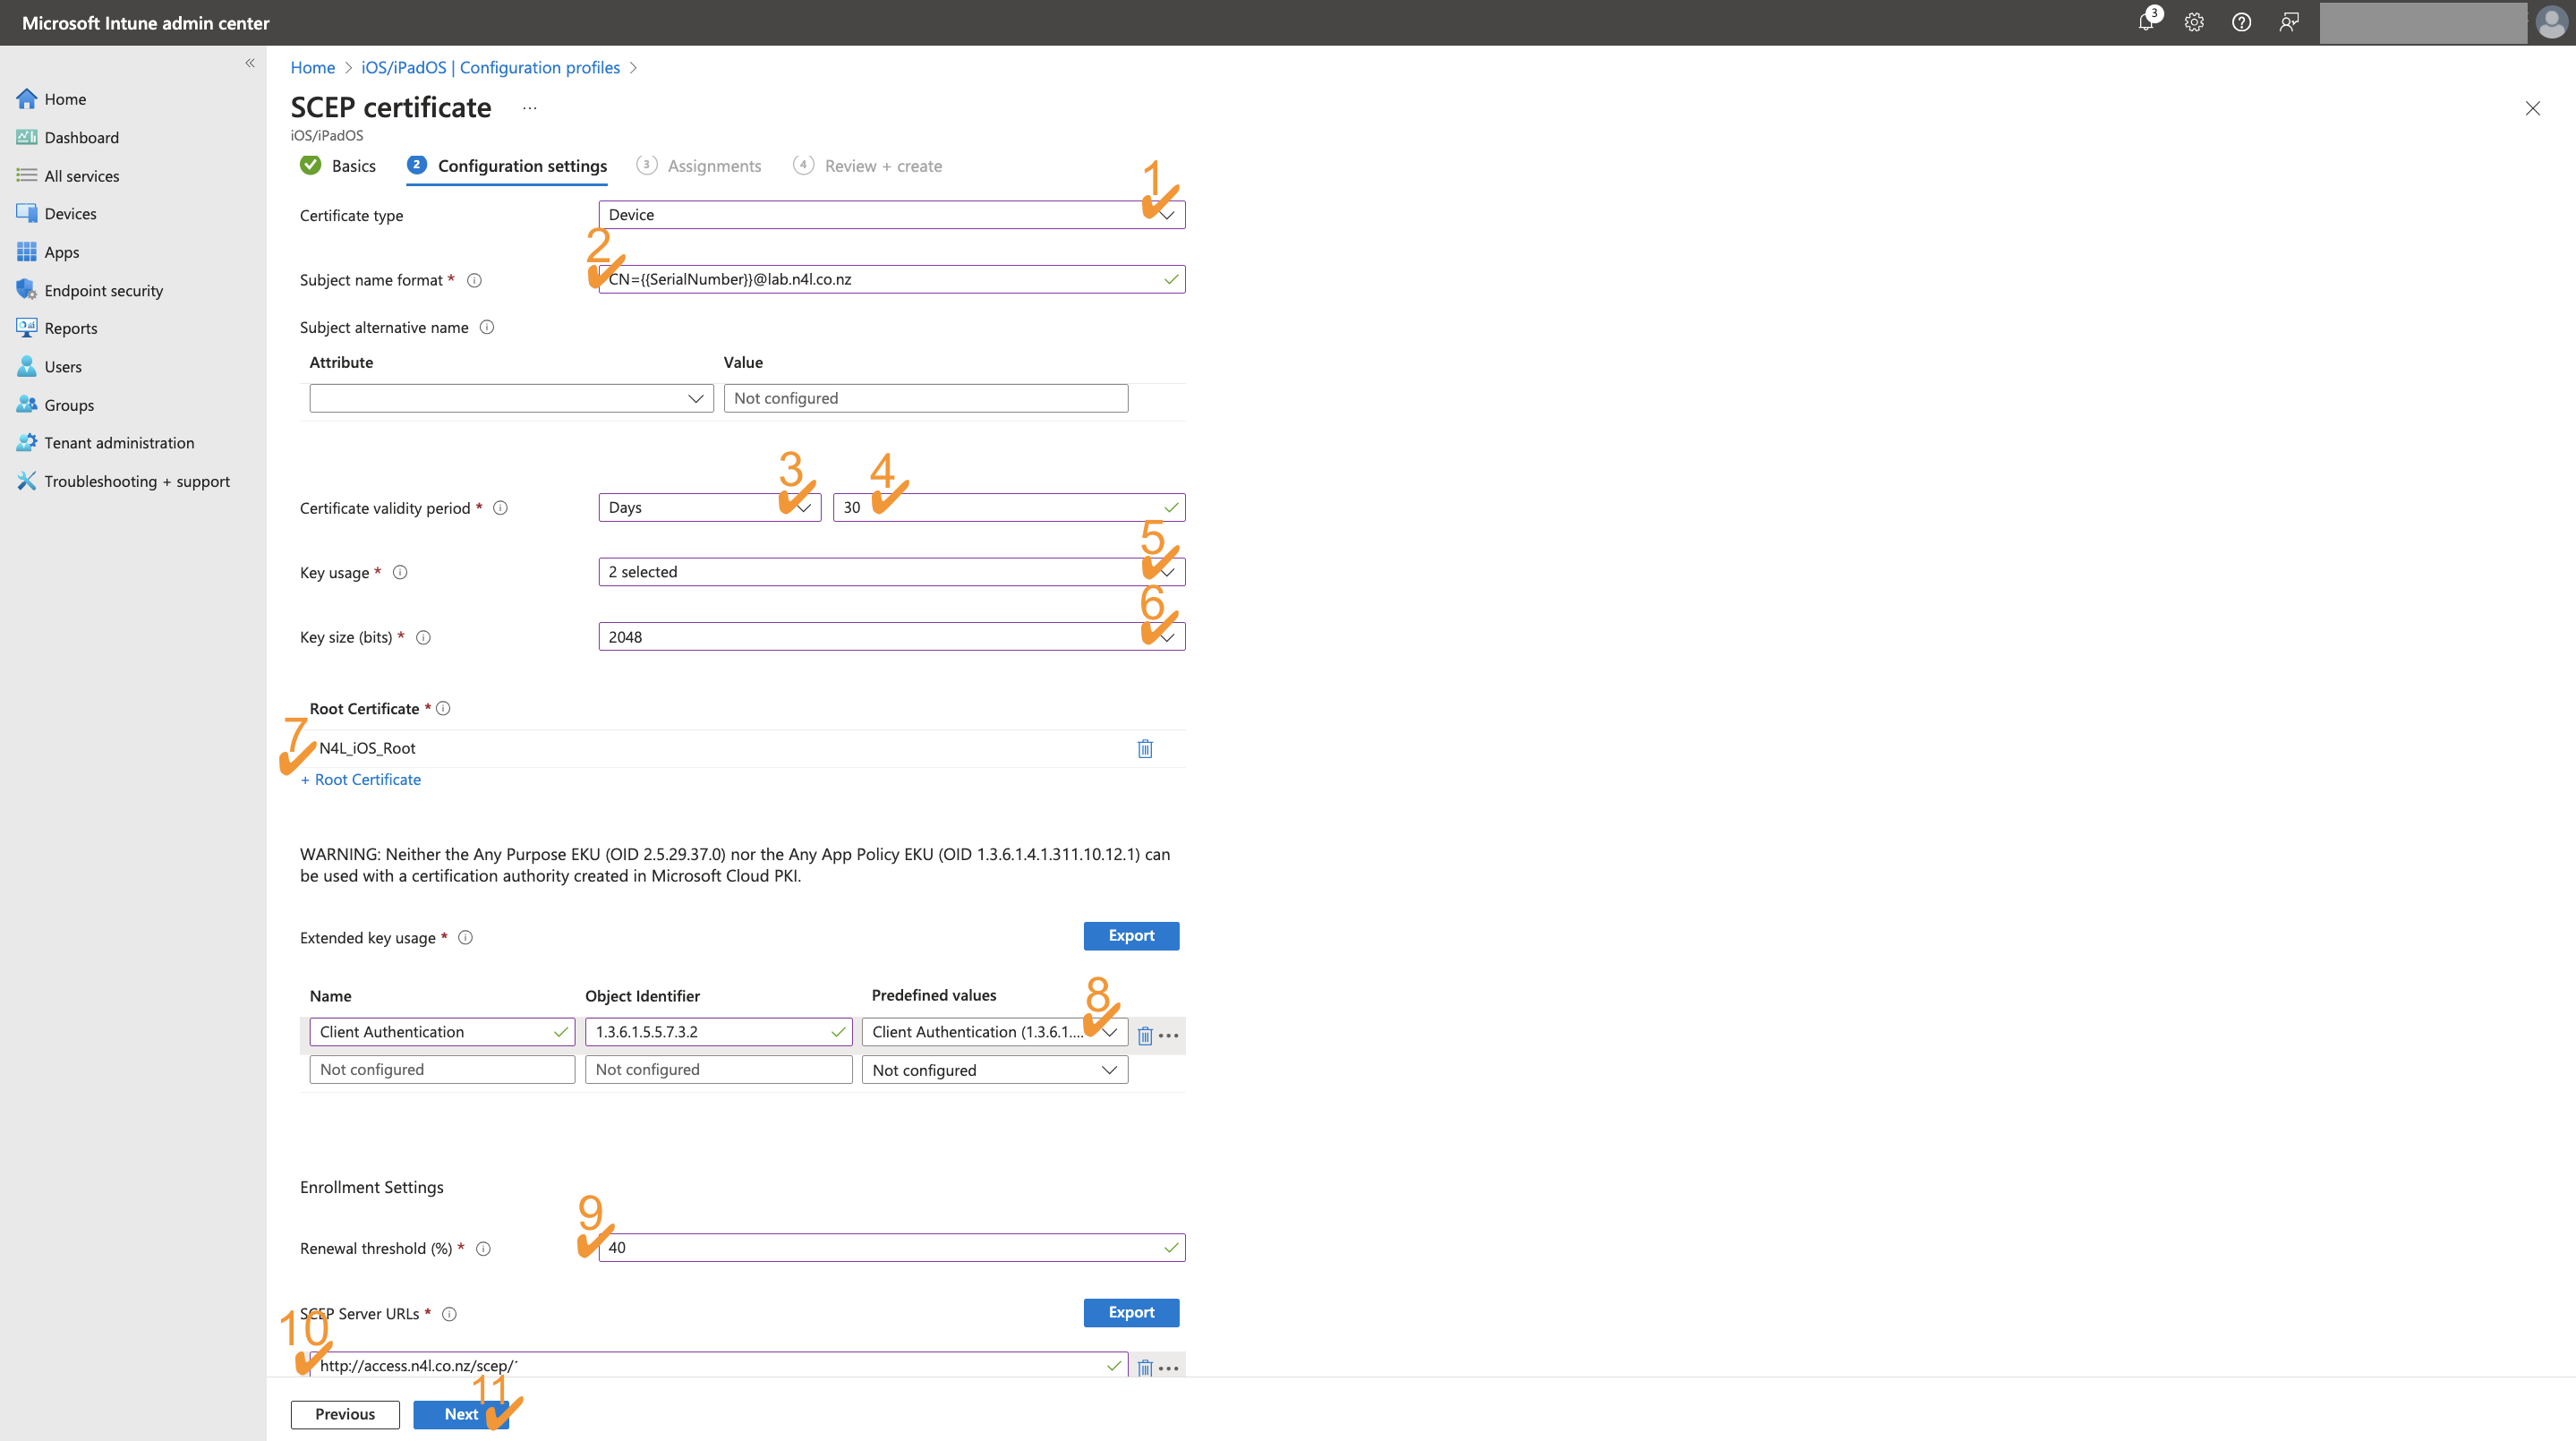Open the notifications bell in top bar

coord(2145,22)
